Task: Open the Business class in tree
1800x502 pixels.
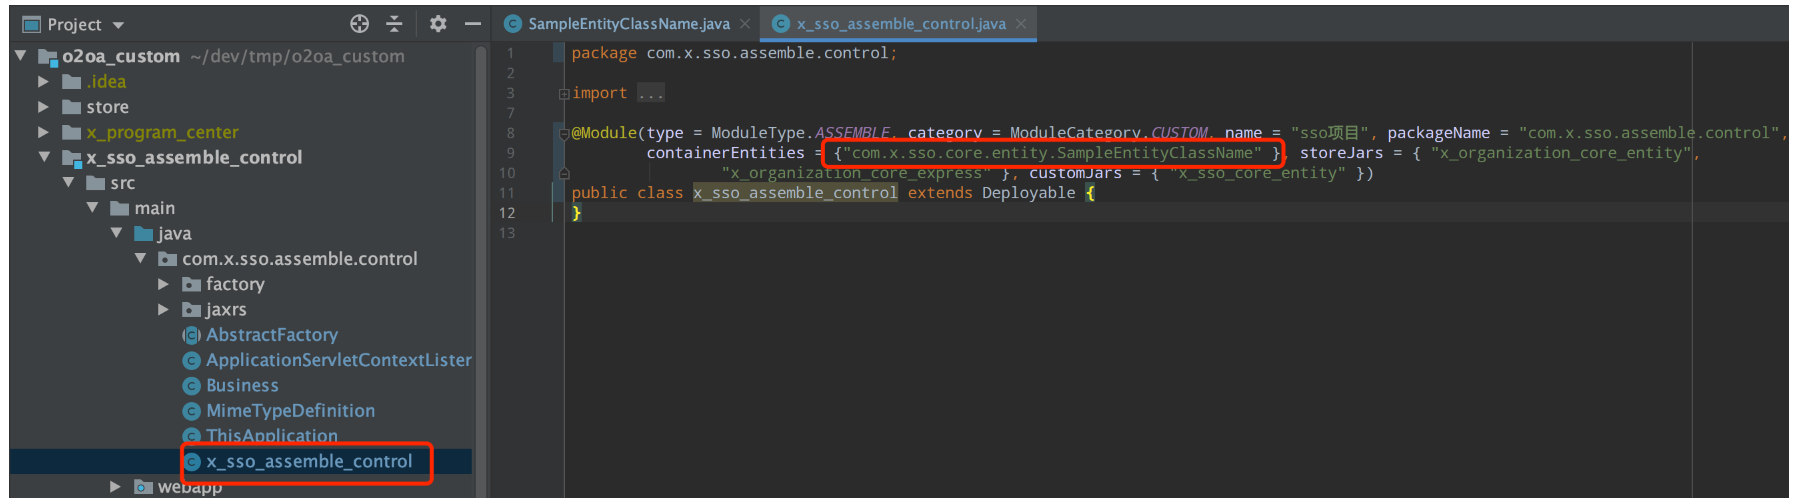Action: [x=242, y=385]
